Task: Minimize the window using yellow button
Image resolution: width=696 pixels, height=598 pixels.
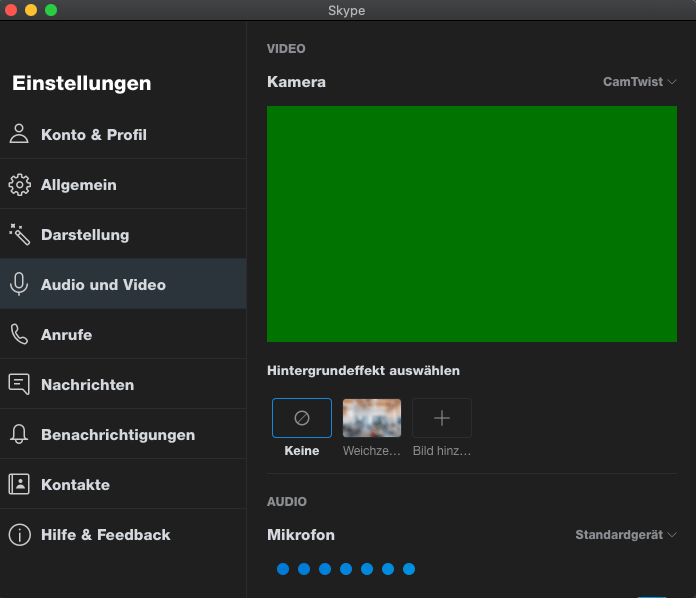Action: coord(31,10)
